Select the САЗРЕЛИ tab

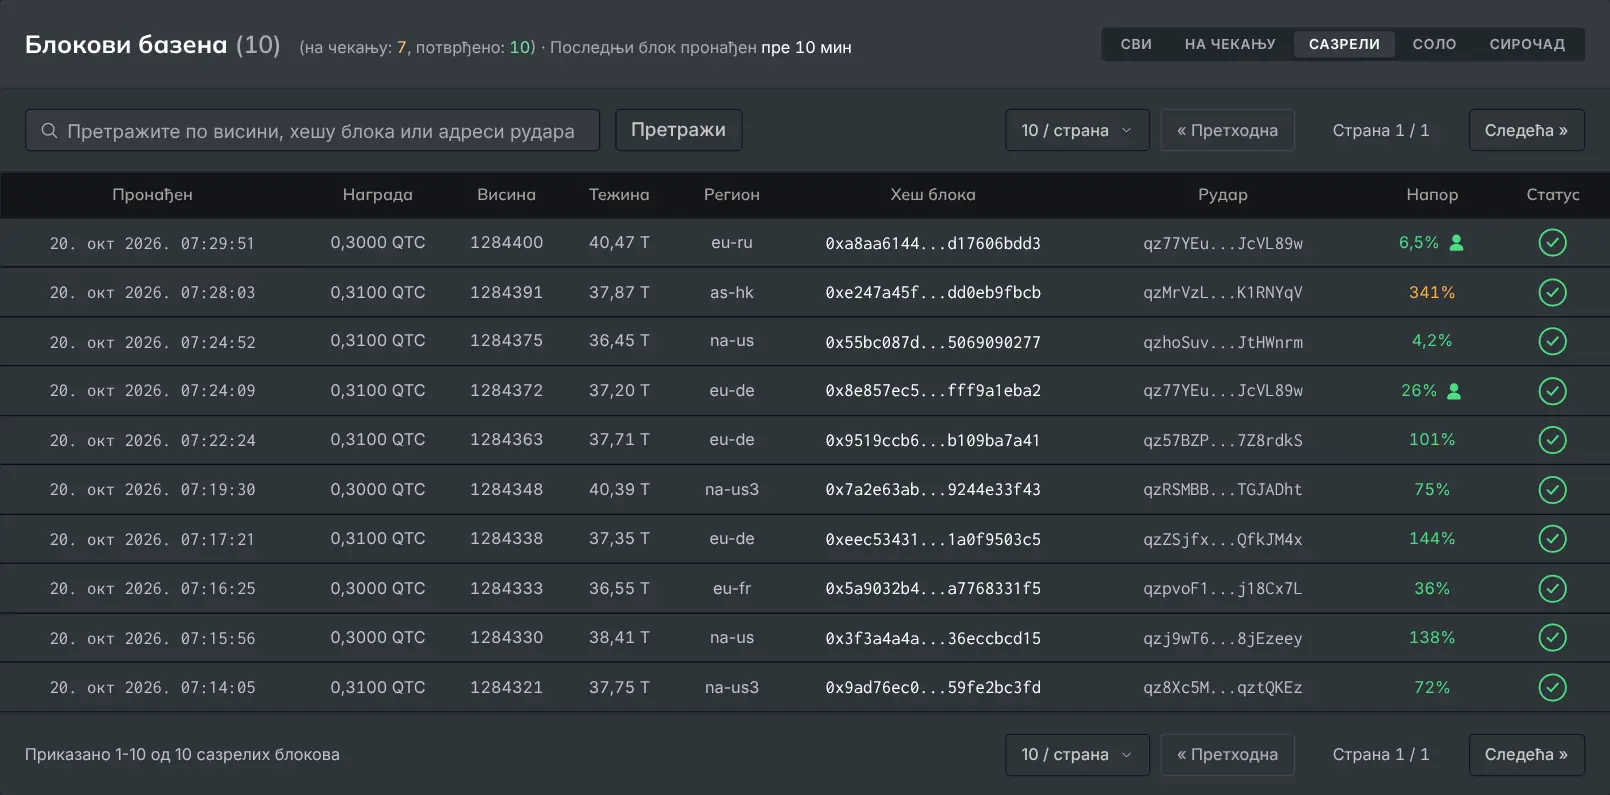[1344, 44]
